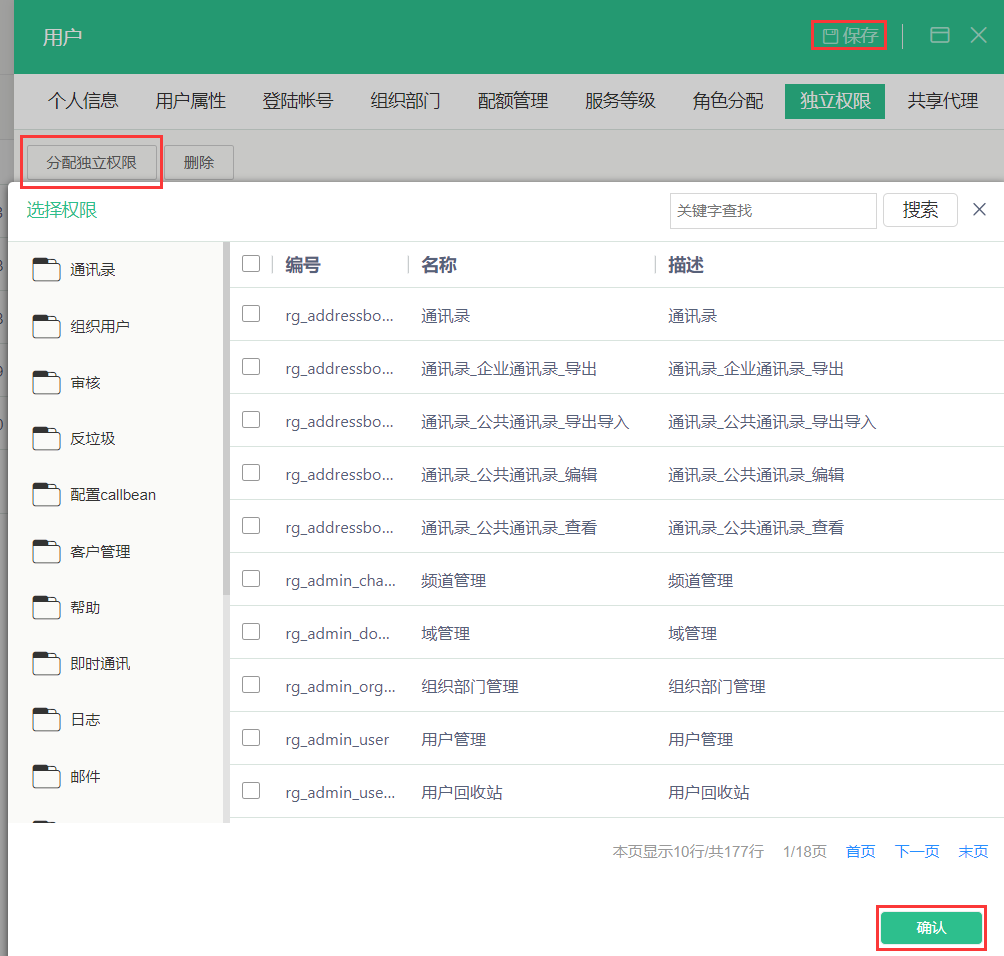Click the 确认 confirm button
Image resolution: width=1004 pixels, height=956 pixels.
[x=931, y=928]
